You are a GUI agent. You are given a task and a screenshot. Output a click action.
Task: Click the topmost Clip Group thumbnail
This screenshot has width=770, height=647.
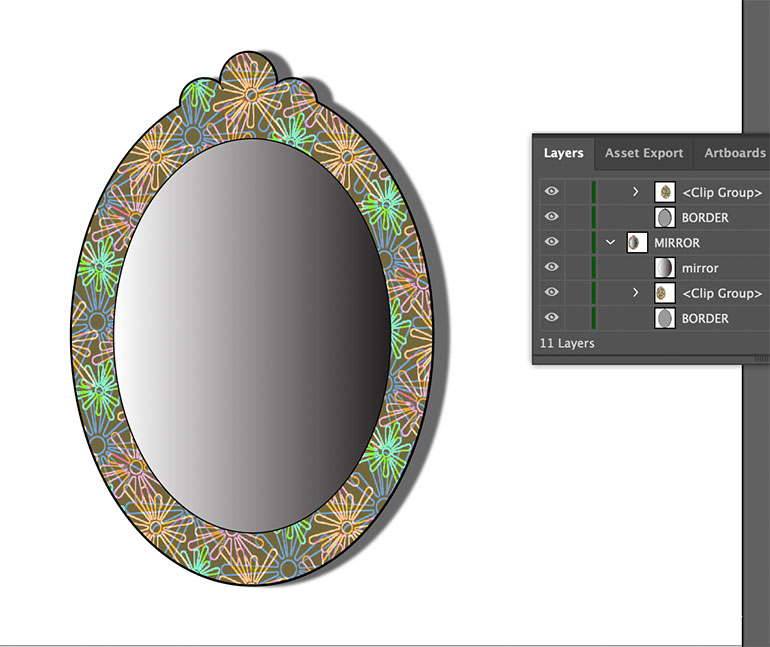(x=664, y=191)
